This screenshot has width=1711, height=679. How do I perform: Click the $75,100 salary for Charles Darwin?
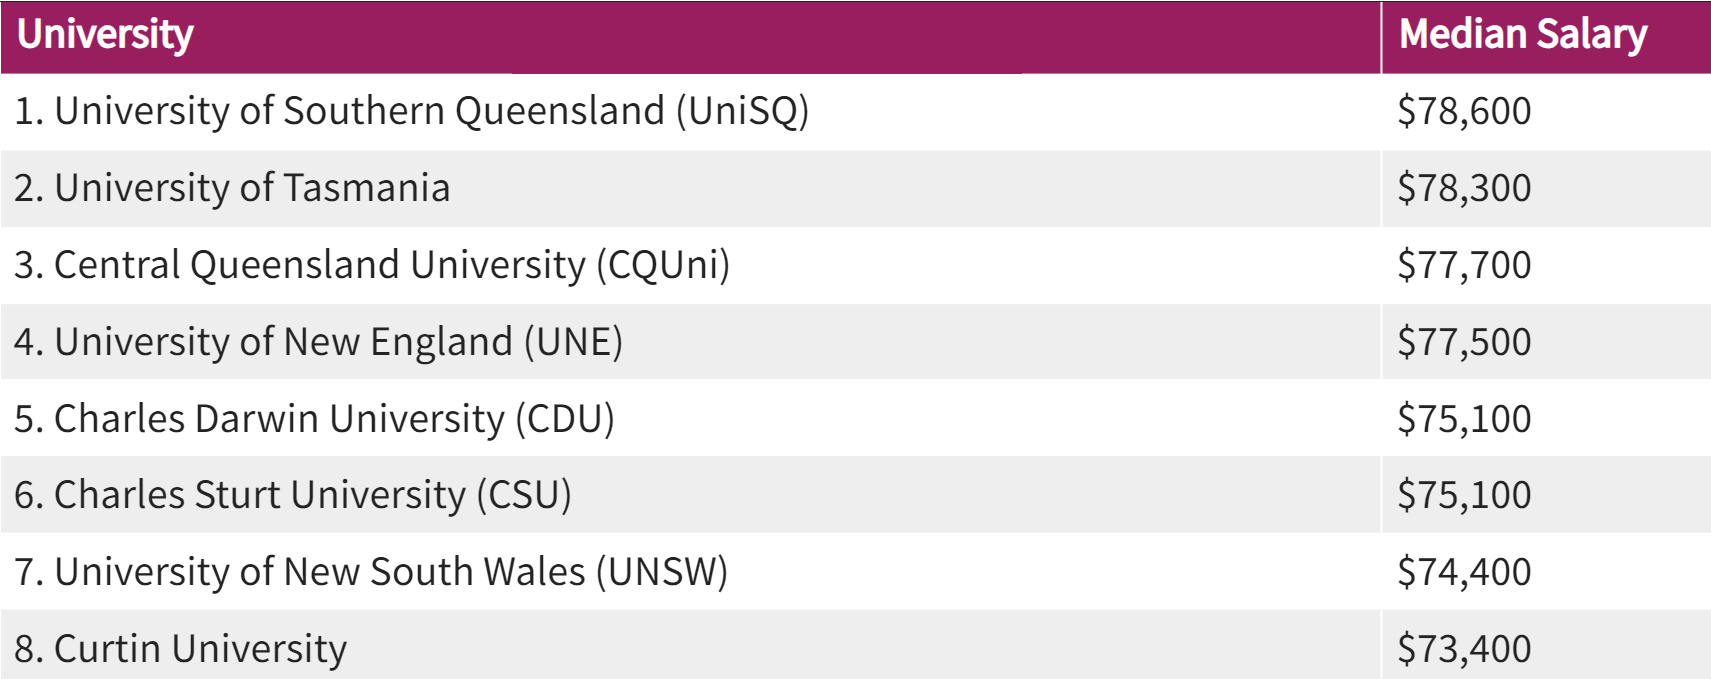tap(1464, 419)
